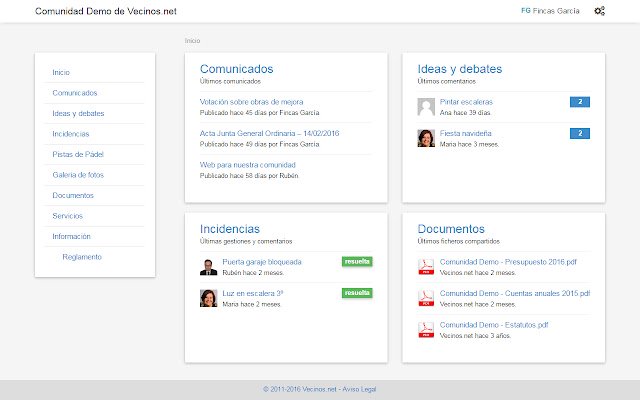Click María's avatar next to Fiesta navideña

(426, 138)
